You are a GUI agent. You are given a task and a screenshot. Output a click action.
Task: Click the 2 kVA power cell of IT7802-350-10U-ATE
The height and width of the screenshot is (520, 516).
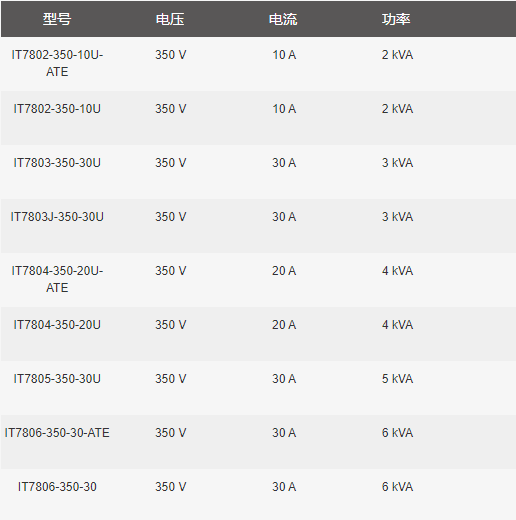pyautogui.click(x=397, y=55)
